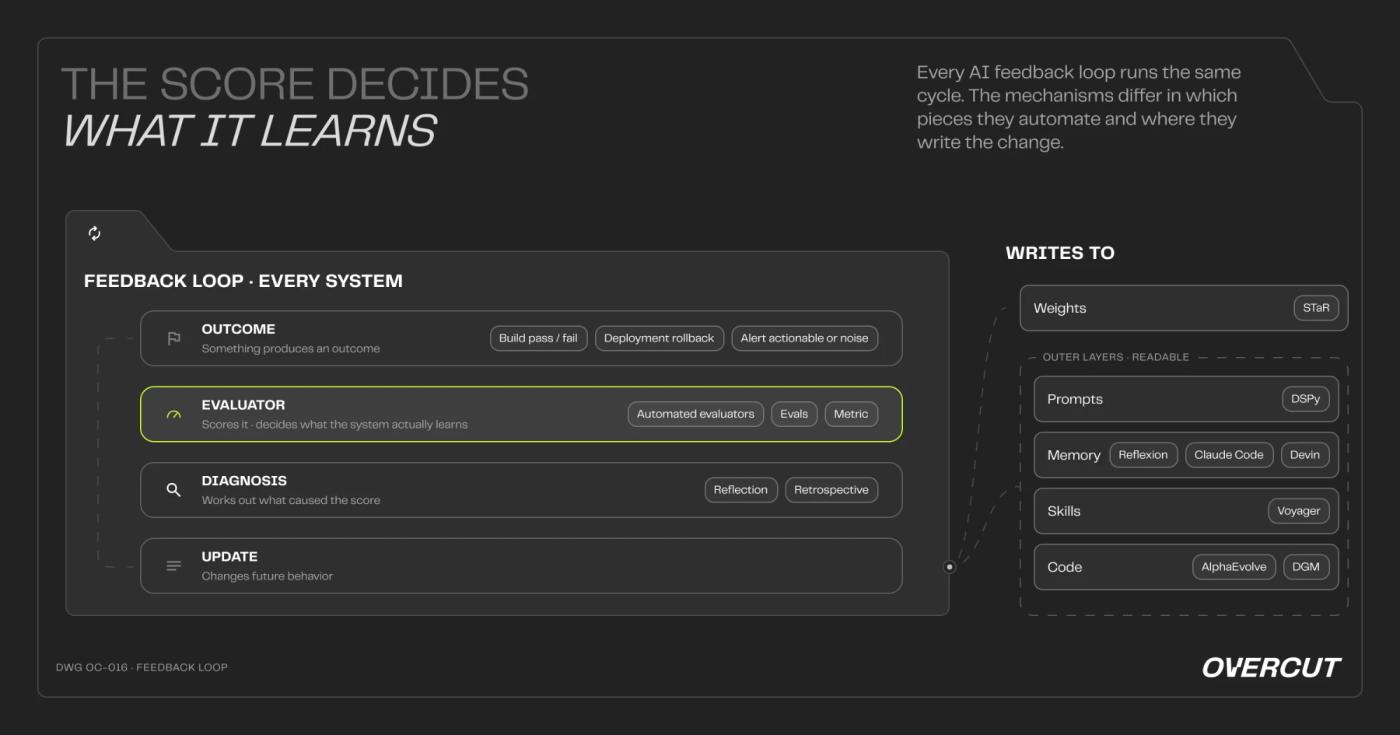This screenshot has width=1400, height=735.
Task: Click the Devin tag in Memory
Action: point(1305,455)
